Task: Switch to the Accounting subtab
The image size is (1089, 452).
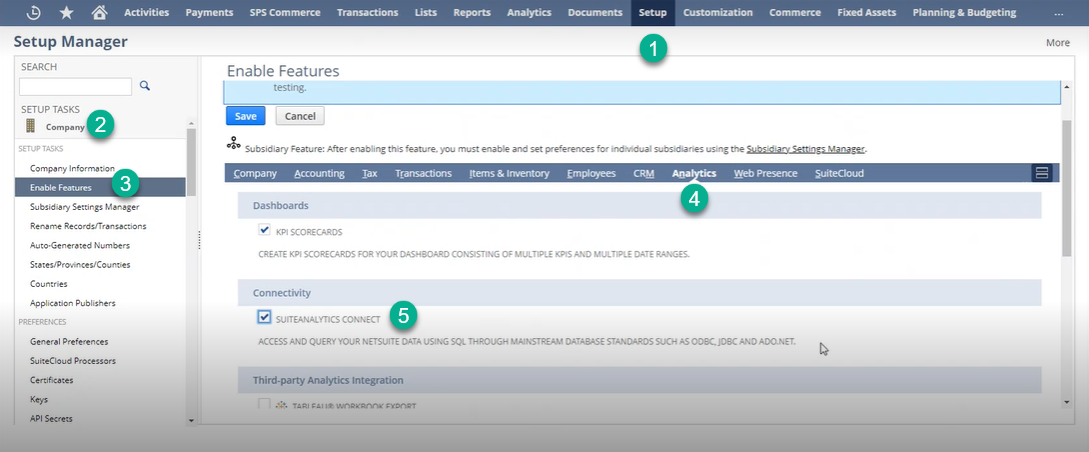Action: click(319, 173)
